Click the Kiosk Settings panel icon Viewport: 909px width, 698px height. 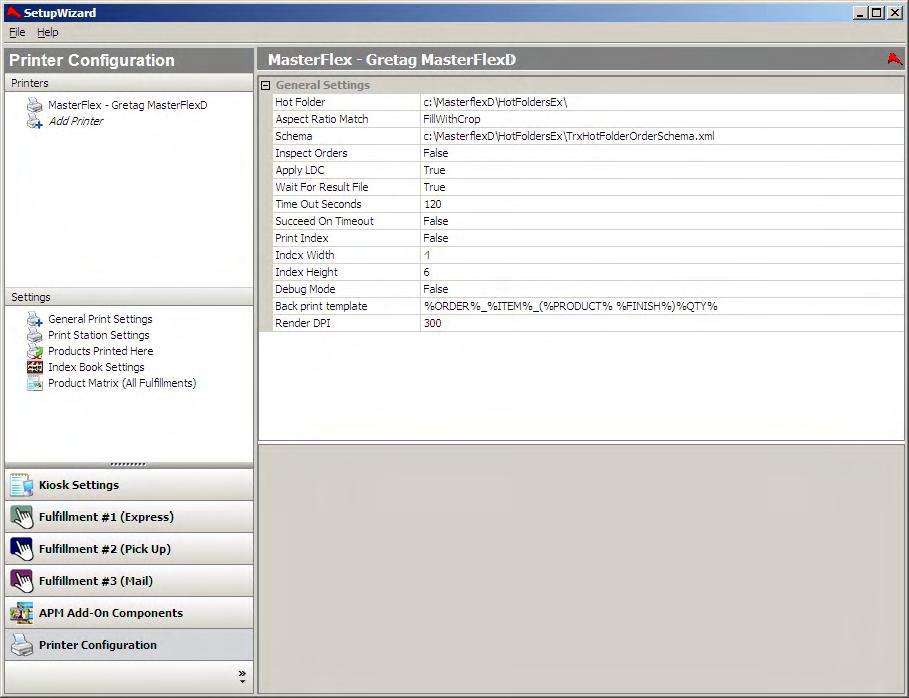click(x=22, y=485)
